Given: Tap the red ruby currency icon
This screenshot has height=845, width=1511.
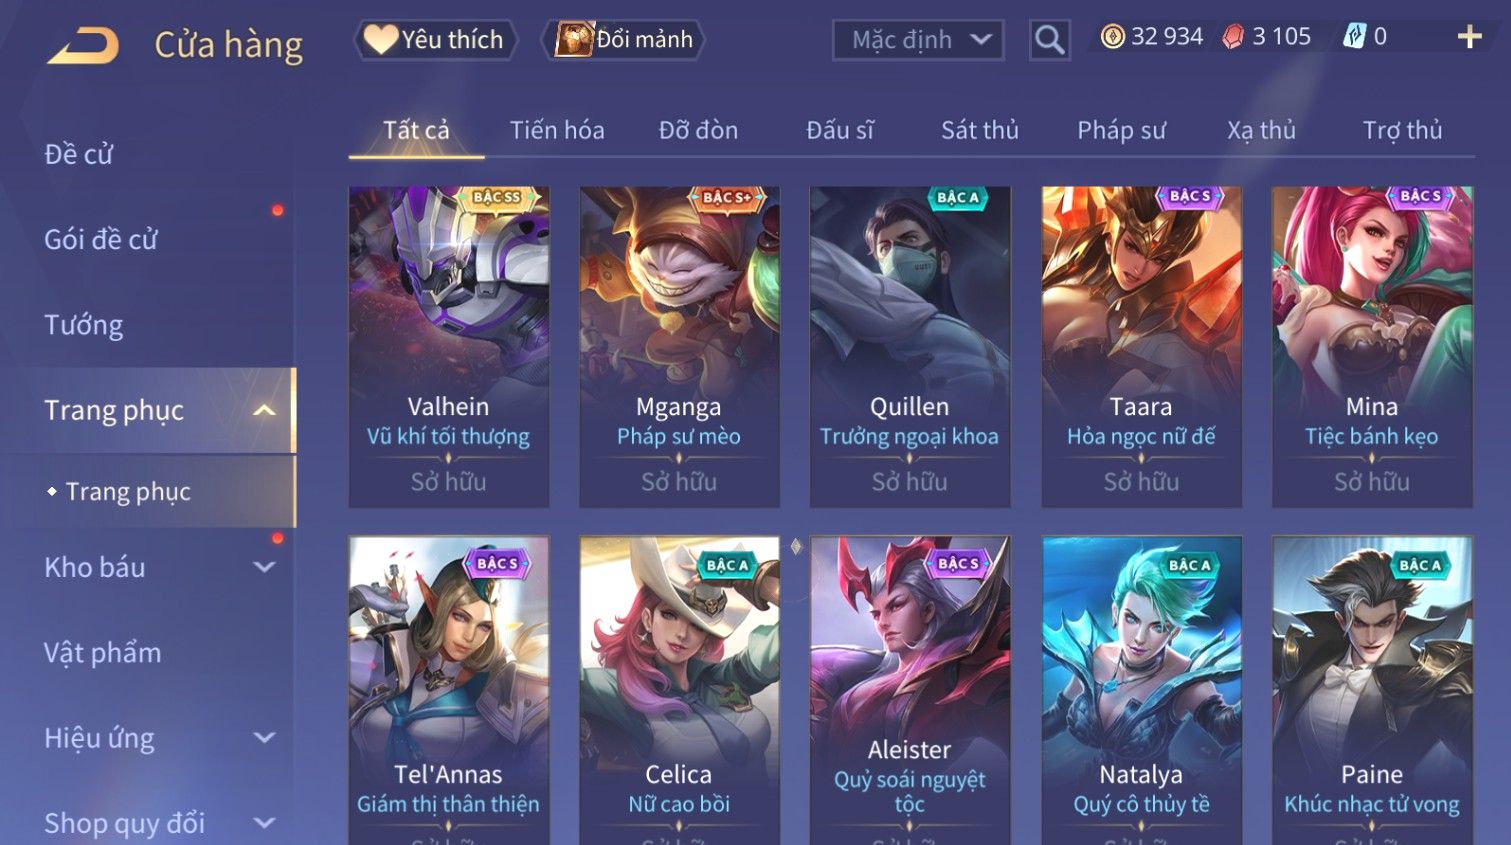Looking at the screenshot, I should pyautogui.click(x=1233, y=37).
